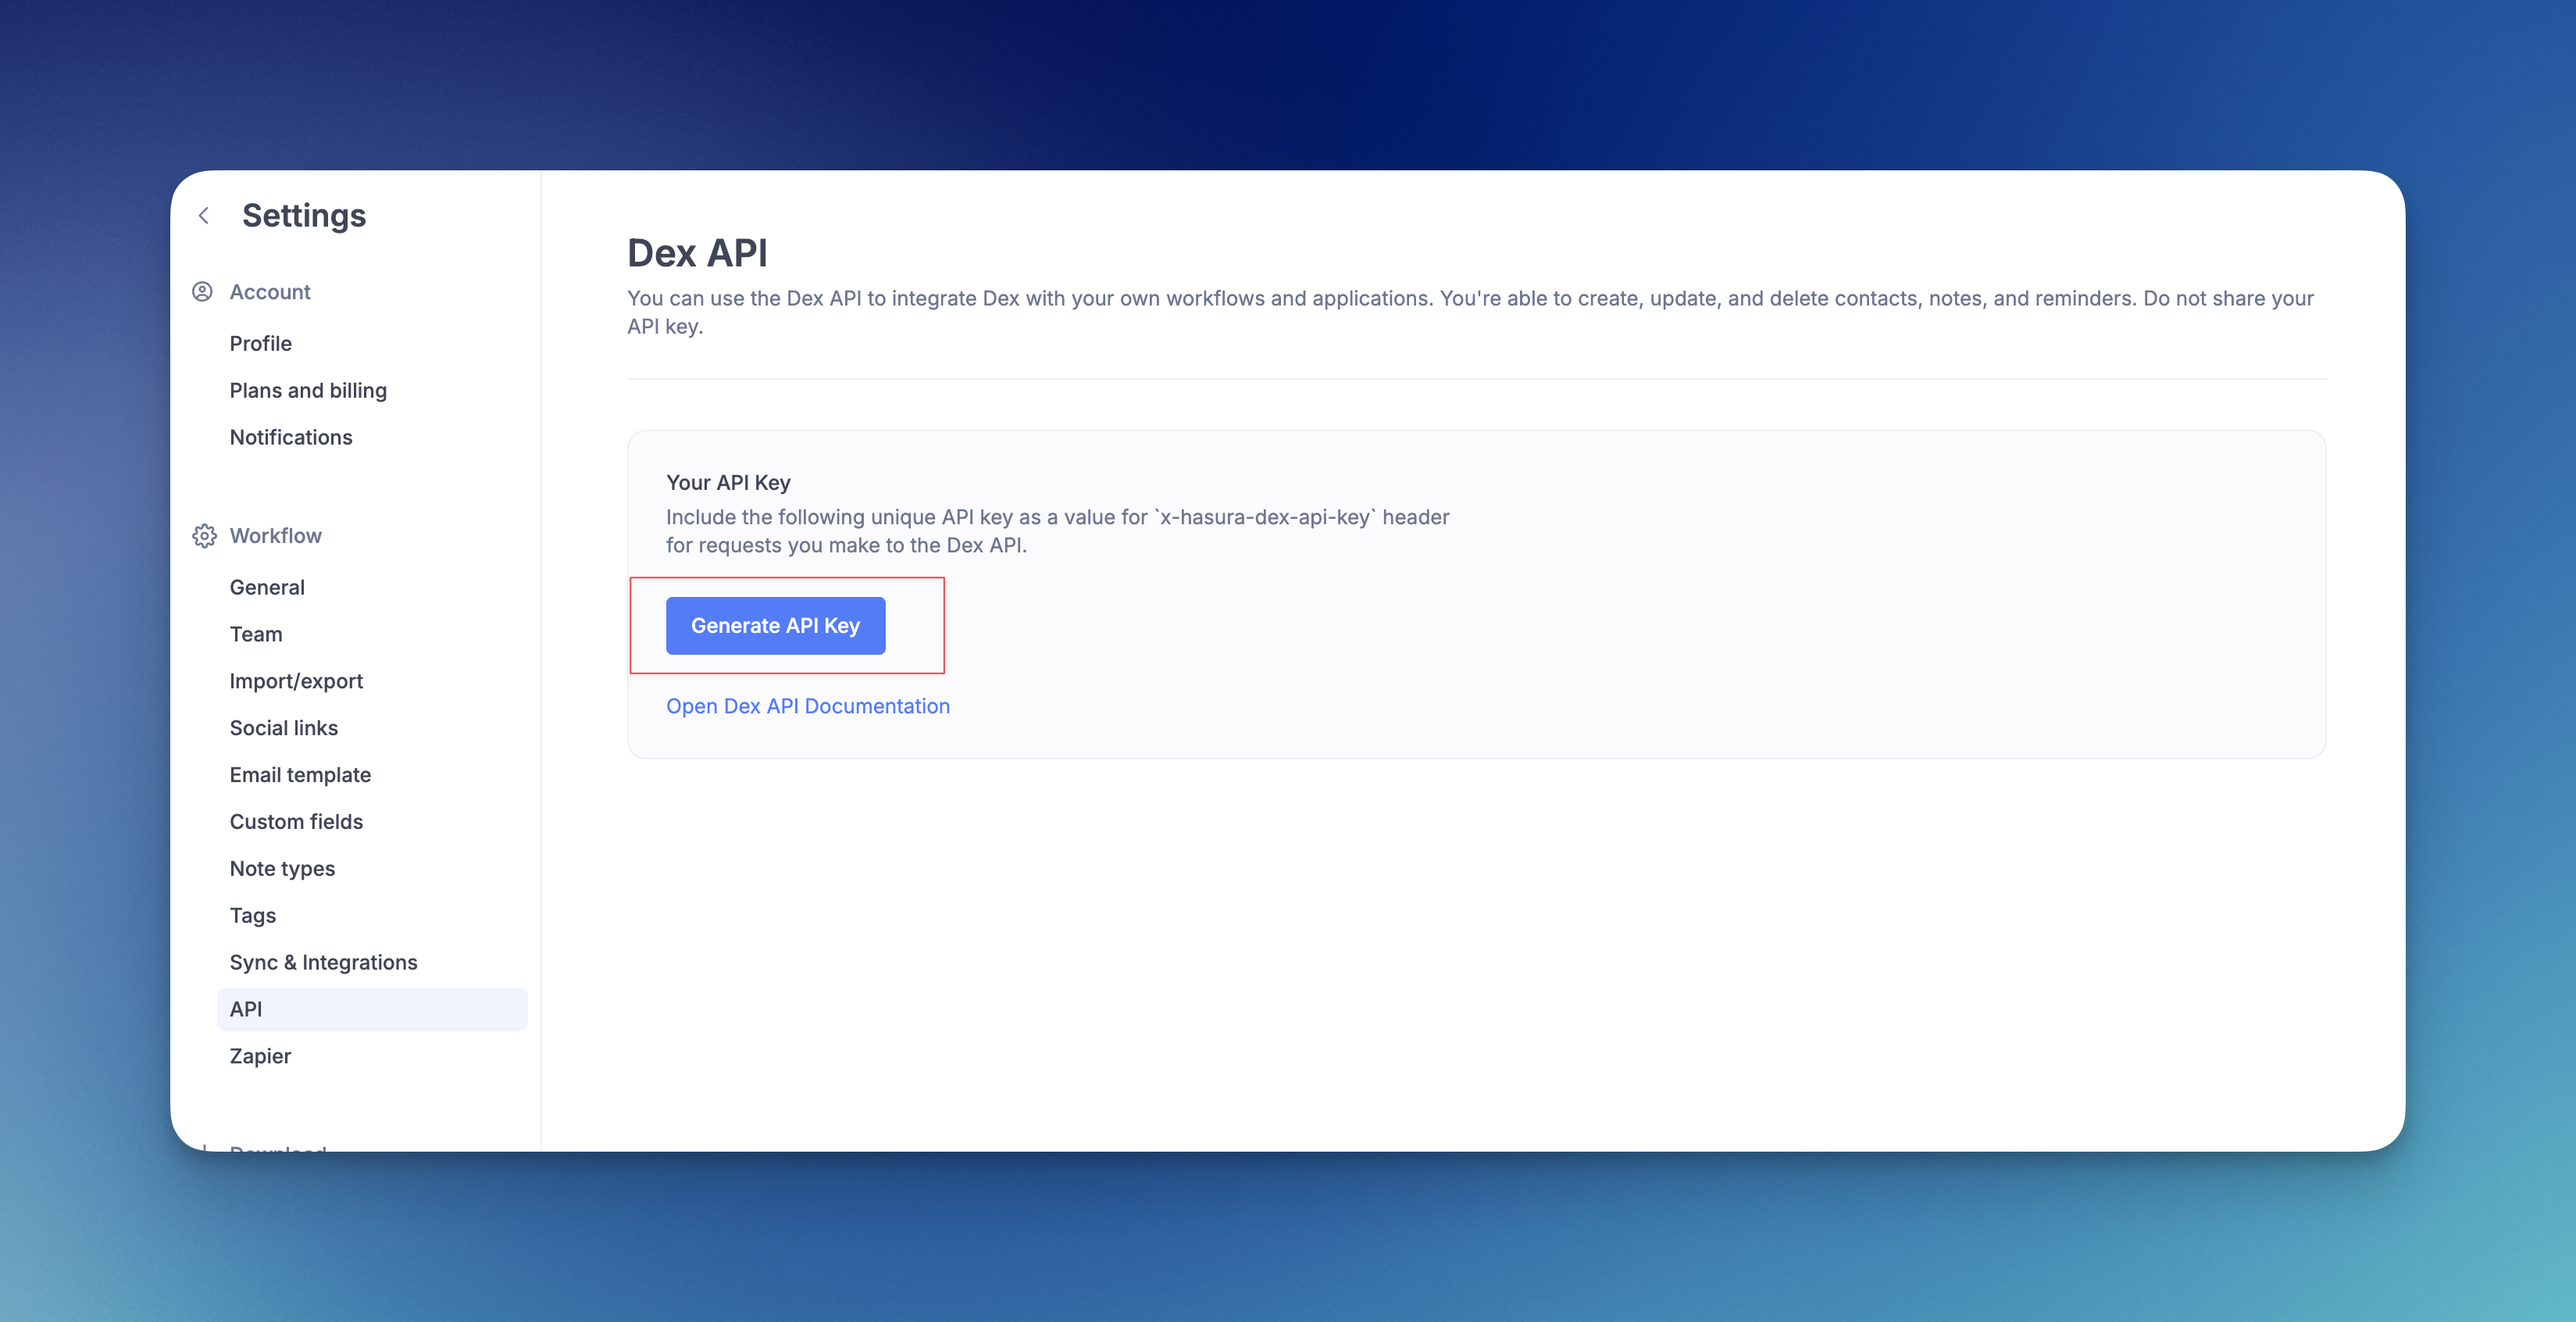The height and width of the screenshot is (1322, 2576).
Task: Click the Dex API page heading
Action: point(697,253)
